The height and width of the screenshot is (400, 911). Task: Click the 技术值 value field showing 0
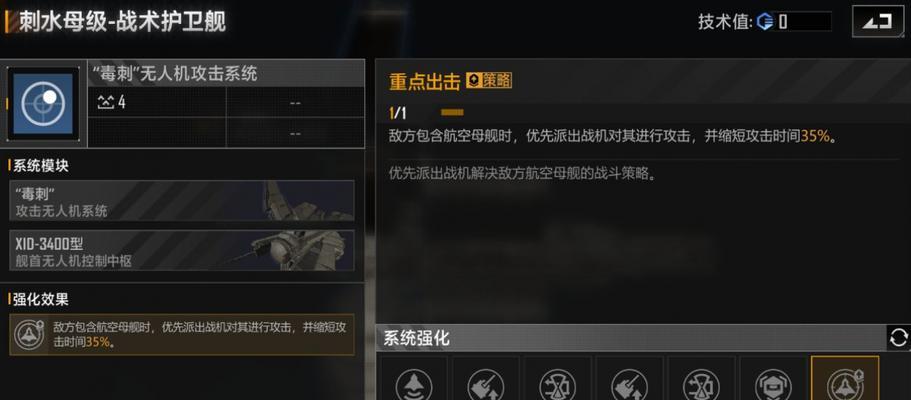point(805,23)
